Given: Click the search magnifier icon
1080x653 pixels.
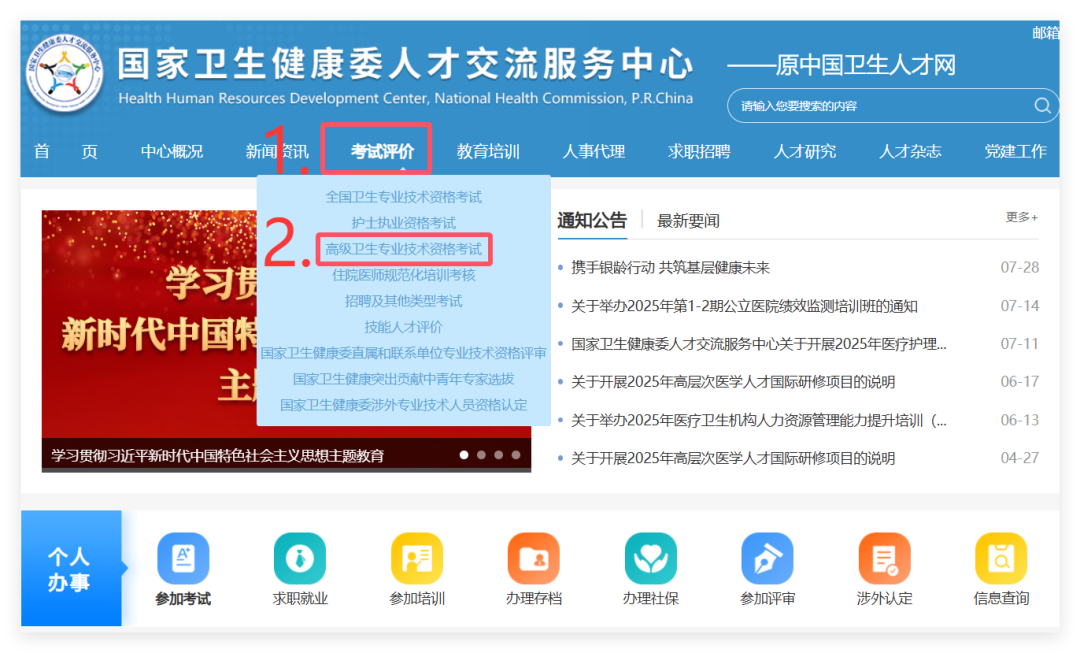Looking at the screenshot, I should pyautogui.click(x=1042, y=105).
